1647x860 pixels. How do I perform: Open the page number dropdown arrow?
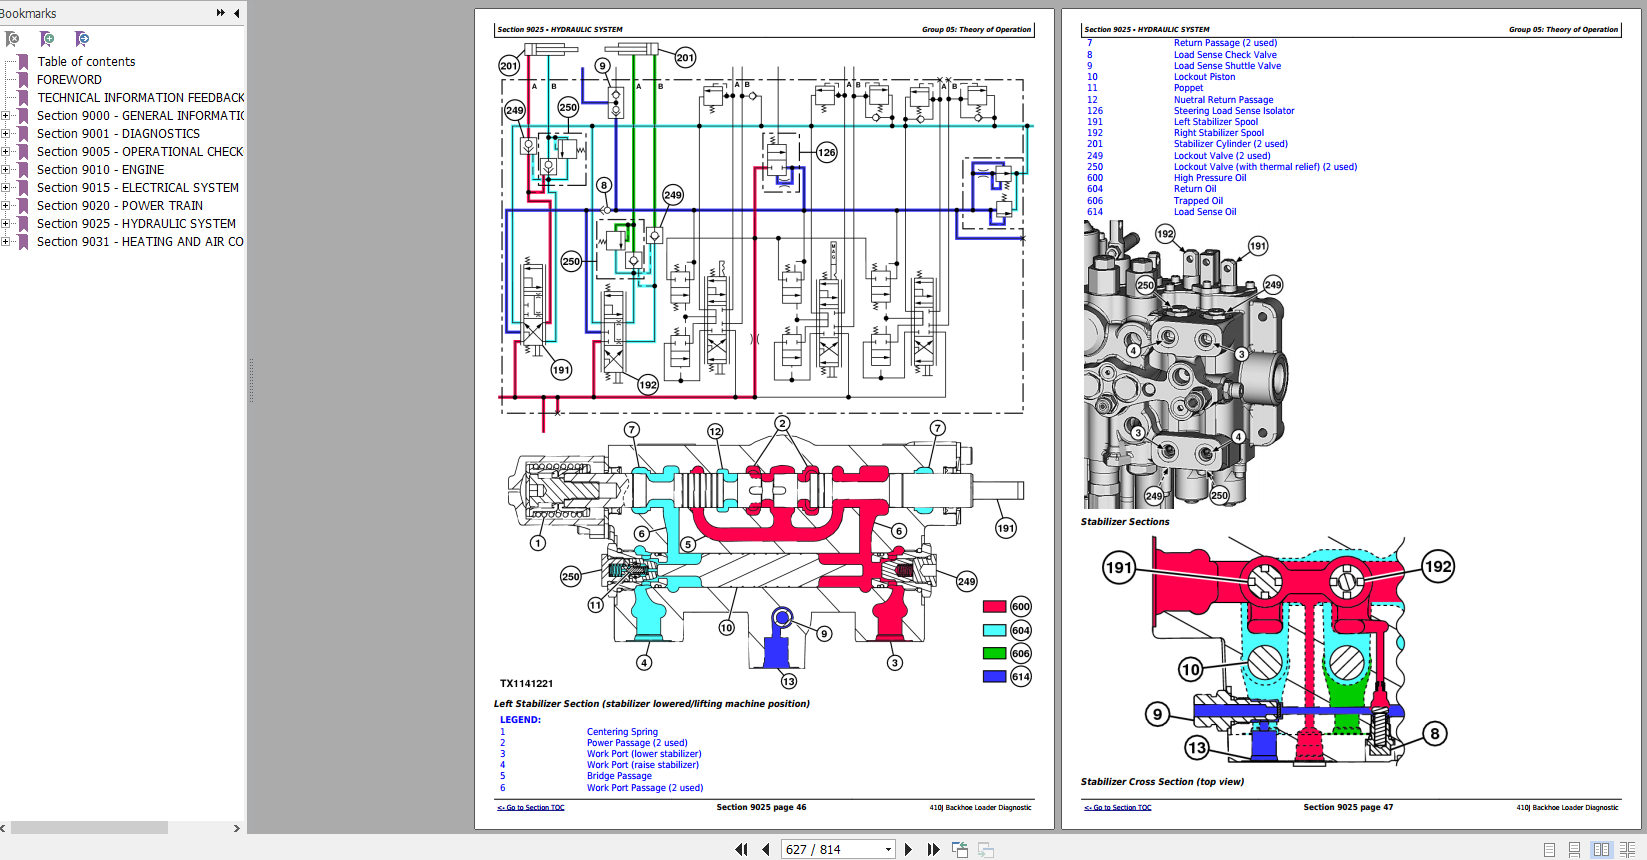[x=888, y=850]
